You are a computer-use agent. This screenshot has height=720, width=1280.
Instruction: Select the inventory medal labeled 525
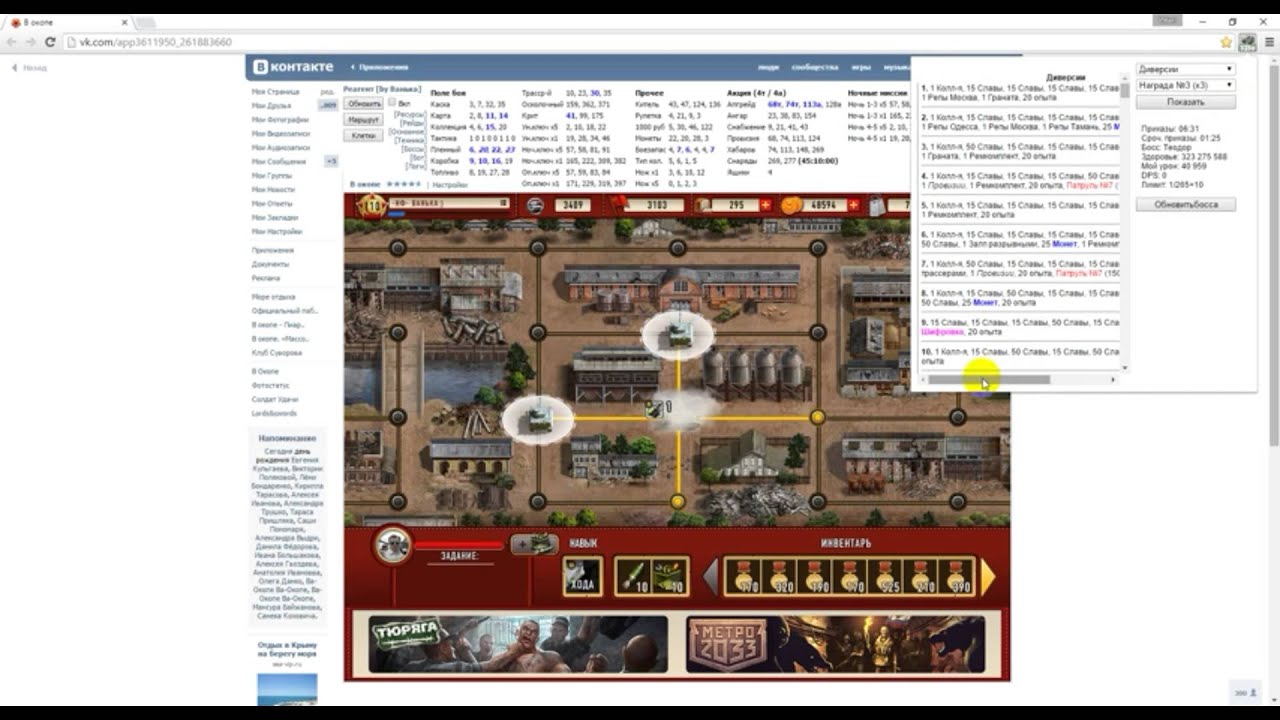[885, 577]
